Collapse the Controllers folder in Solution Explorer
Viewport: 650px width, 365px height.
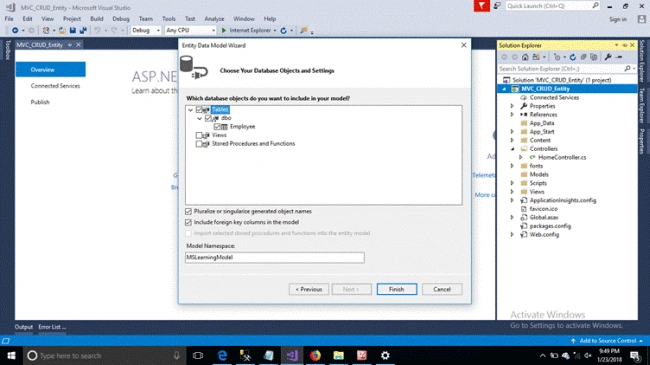pyautogui.click(x=512, y=149)
